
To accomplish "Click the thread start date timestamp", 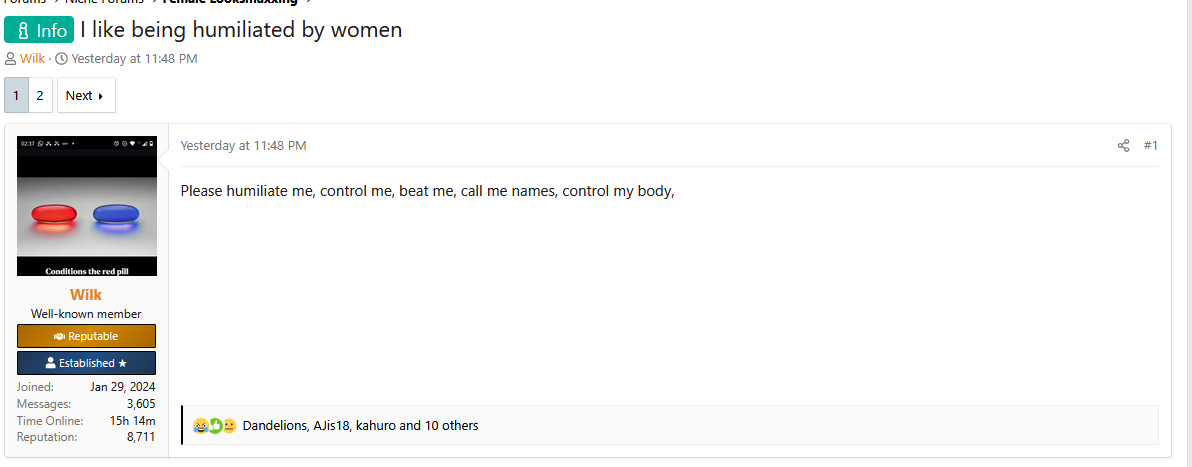I will click(135, 59).
